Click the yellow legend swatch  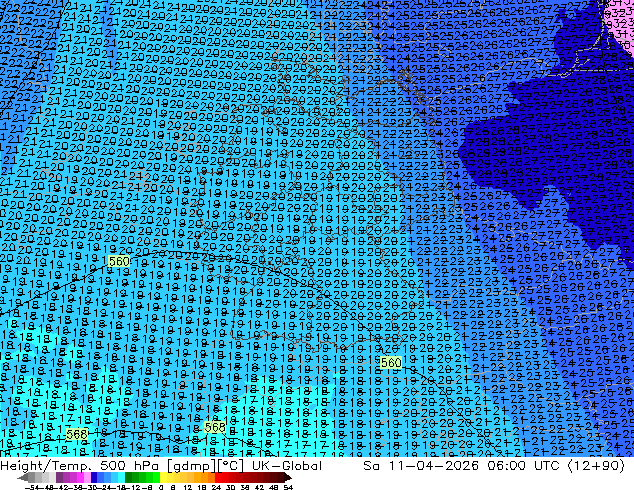[163, 477]
